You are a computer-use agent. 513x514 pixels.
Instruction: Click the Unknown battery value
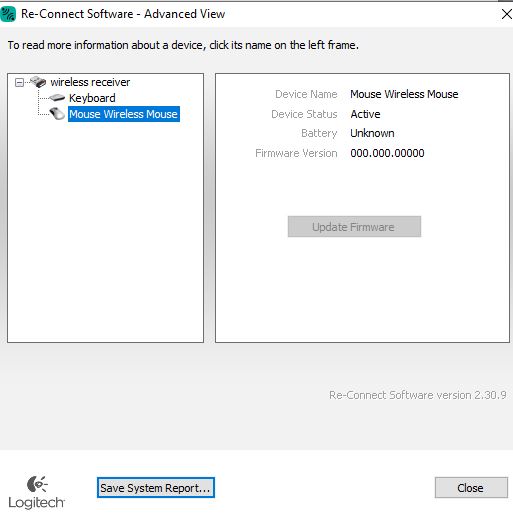point(372,133)
